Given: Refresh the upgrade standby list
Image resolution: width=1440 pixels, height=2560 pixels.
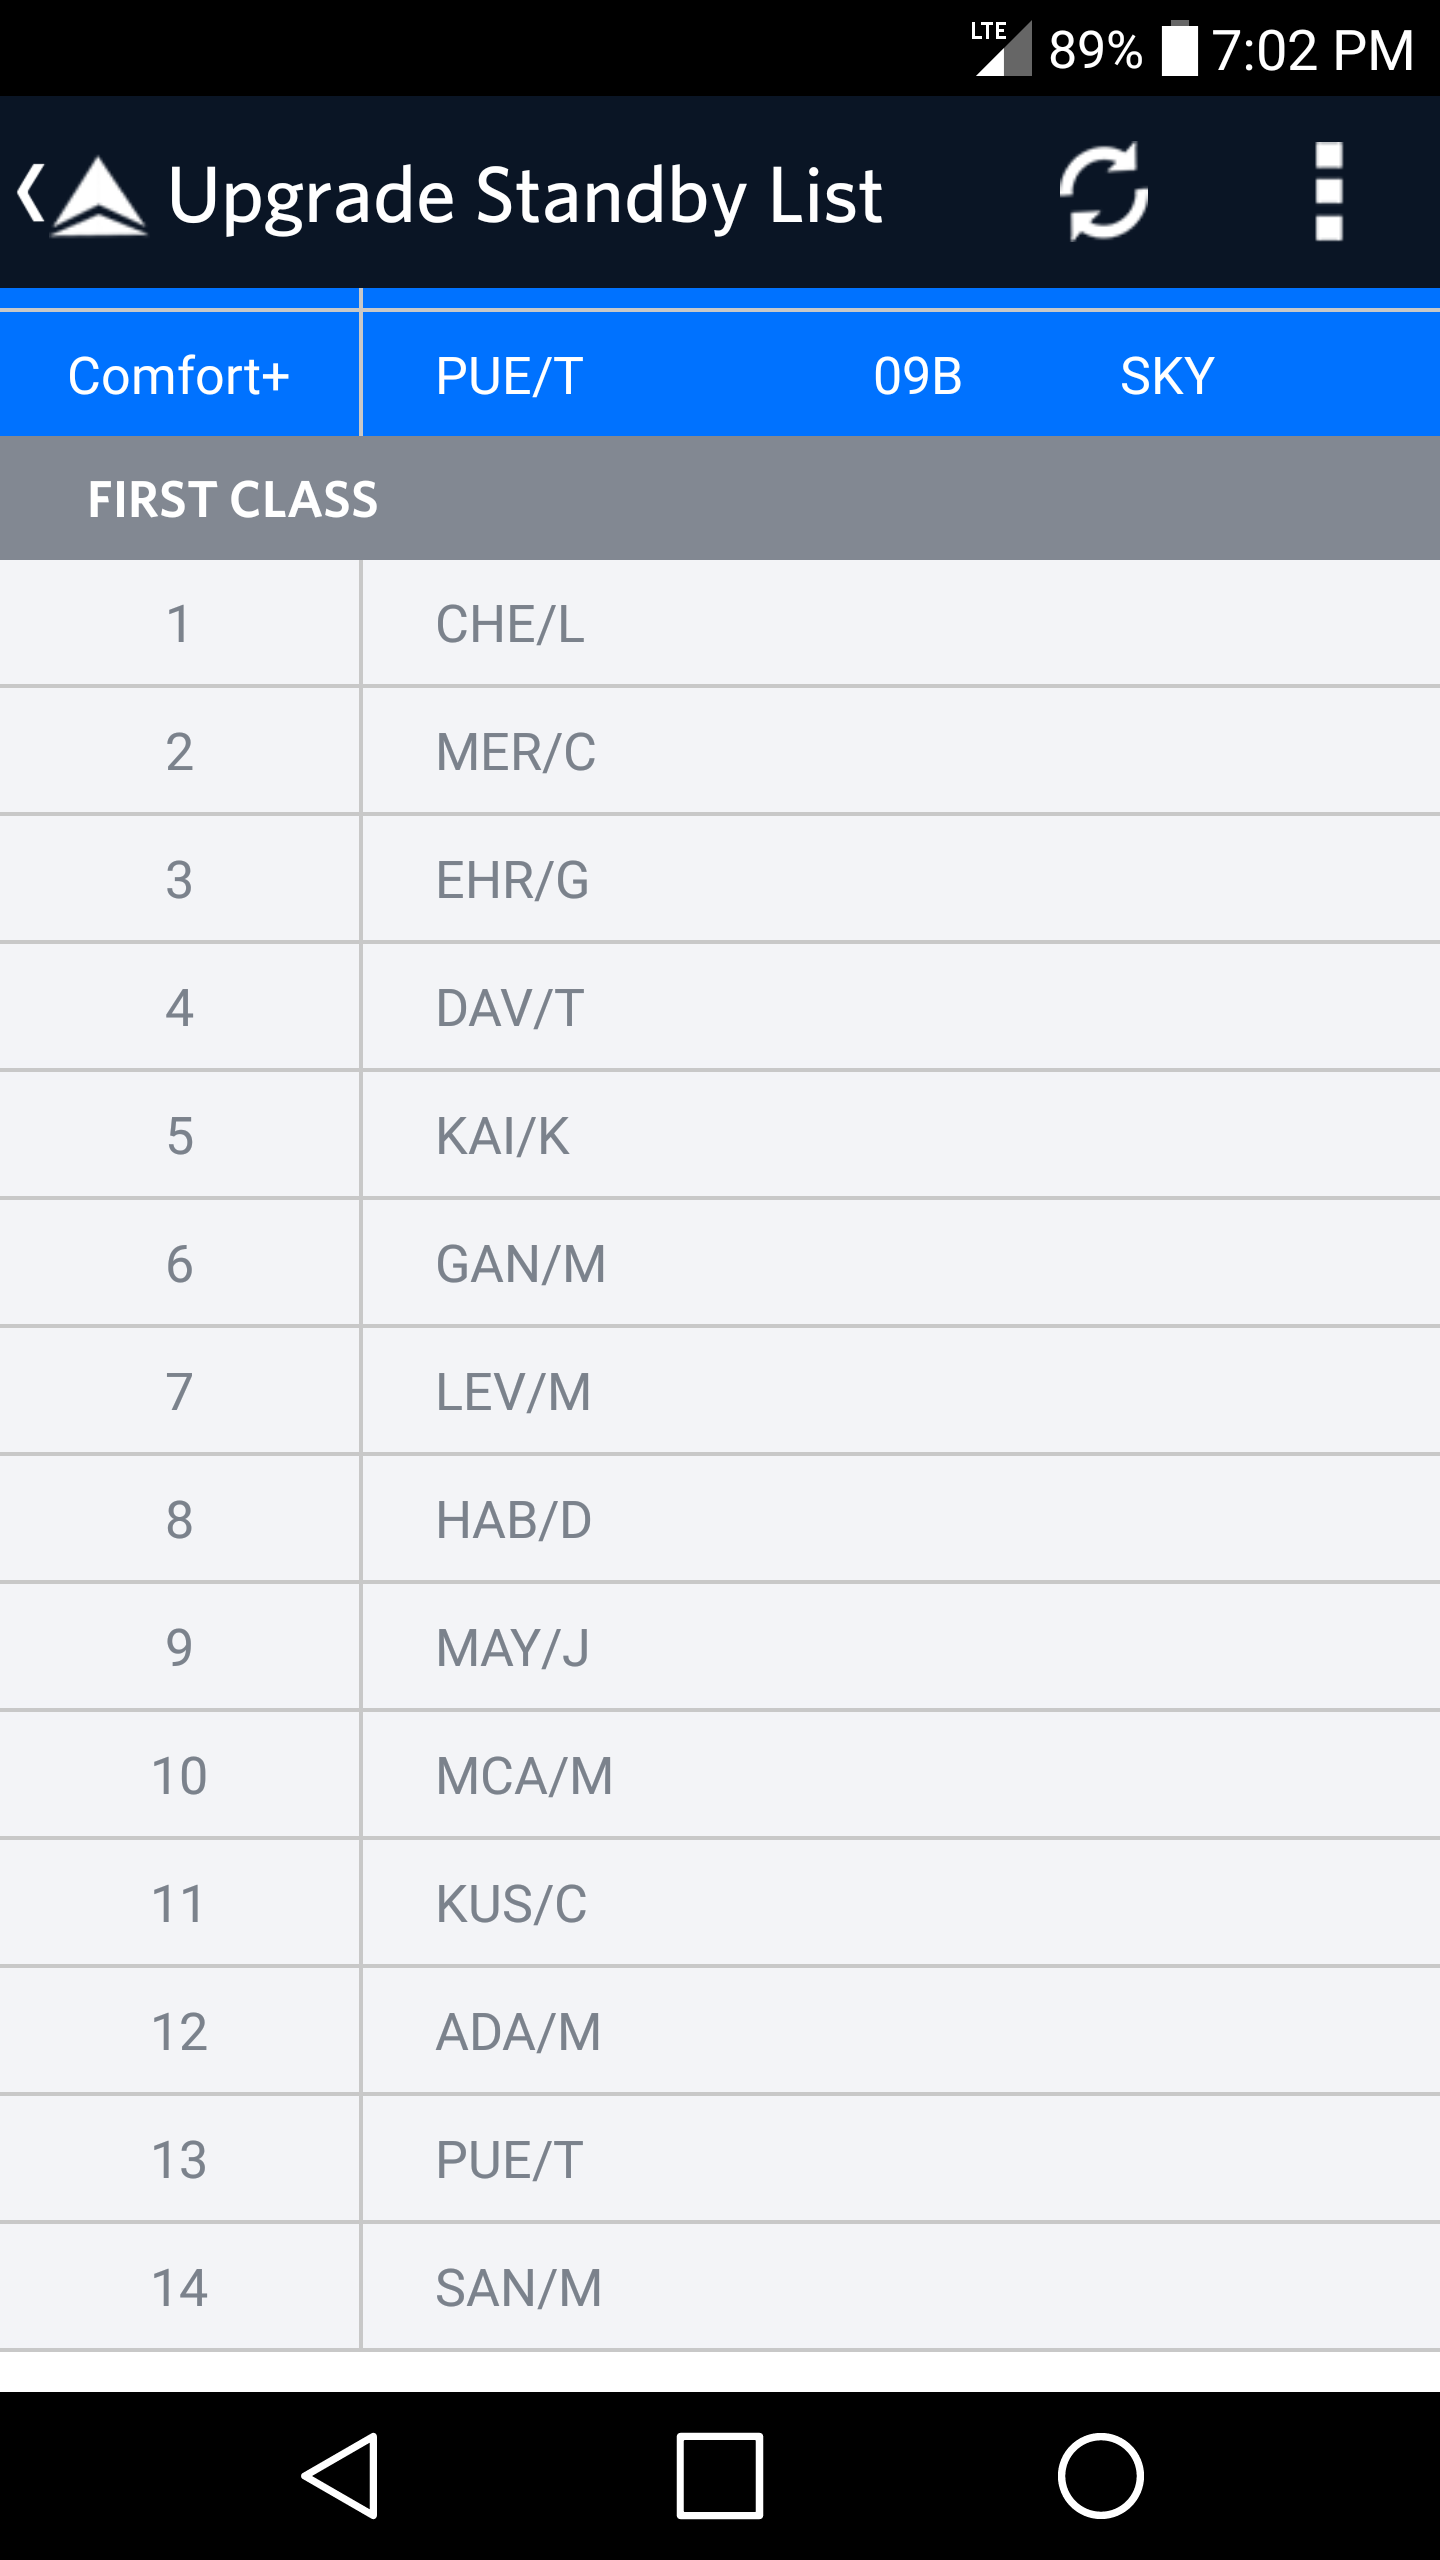Looking at the screenshot, I should 1103,192.
